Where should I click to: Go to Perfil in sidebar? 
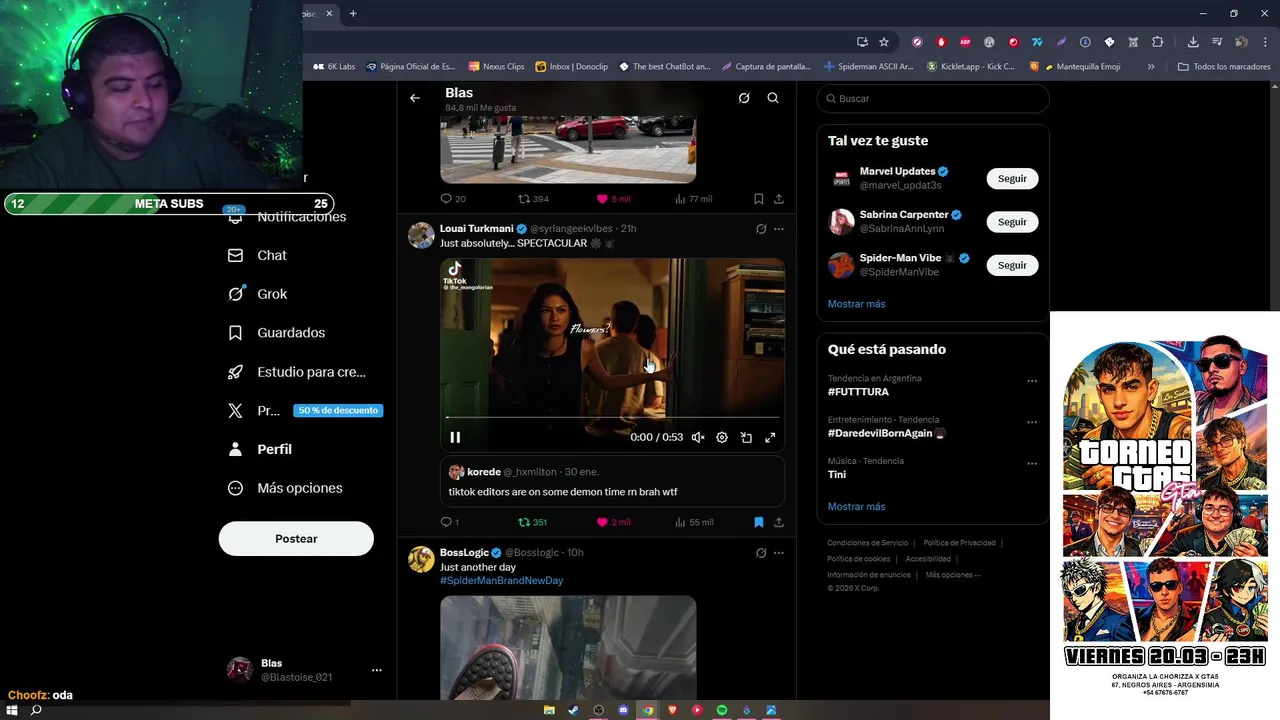tap(260, 449)
